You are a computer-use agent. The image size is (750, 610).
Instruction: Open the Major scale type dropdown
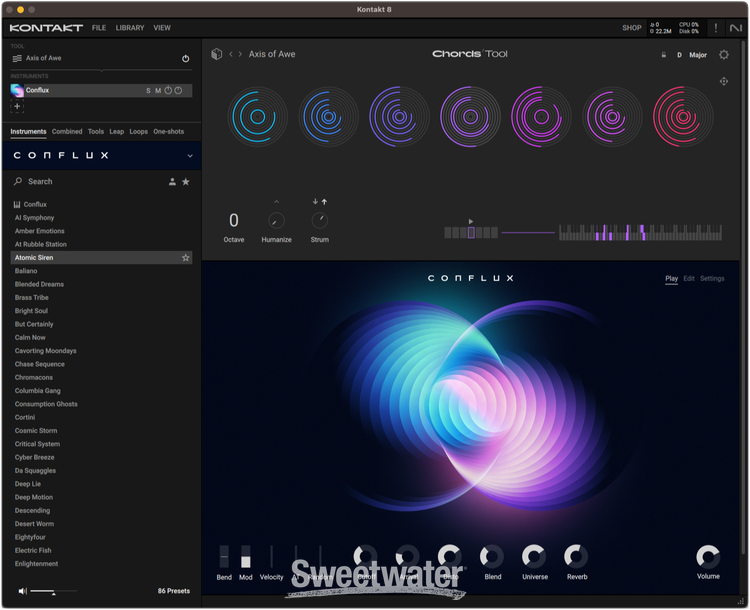698,55
